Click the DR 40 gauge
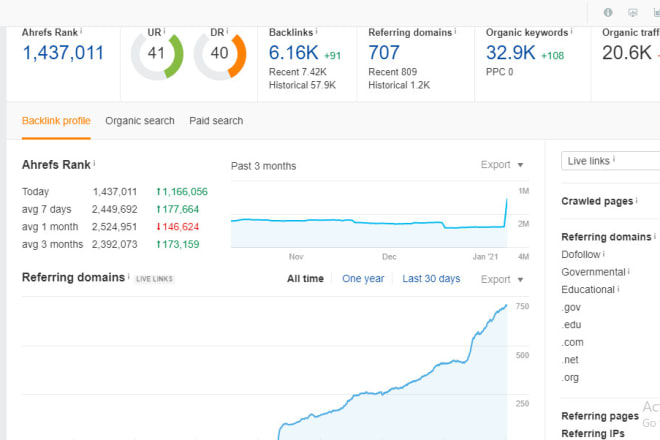 pyautogui.click(x=220, y=56)
